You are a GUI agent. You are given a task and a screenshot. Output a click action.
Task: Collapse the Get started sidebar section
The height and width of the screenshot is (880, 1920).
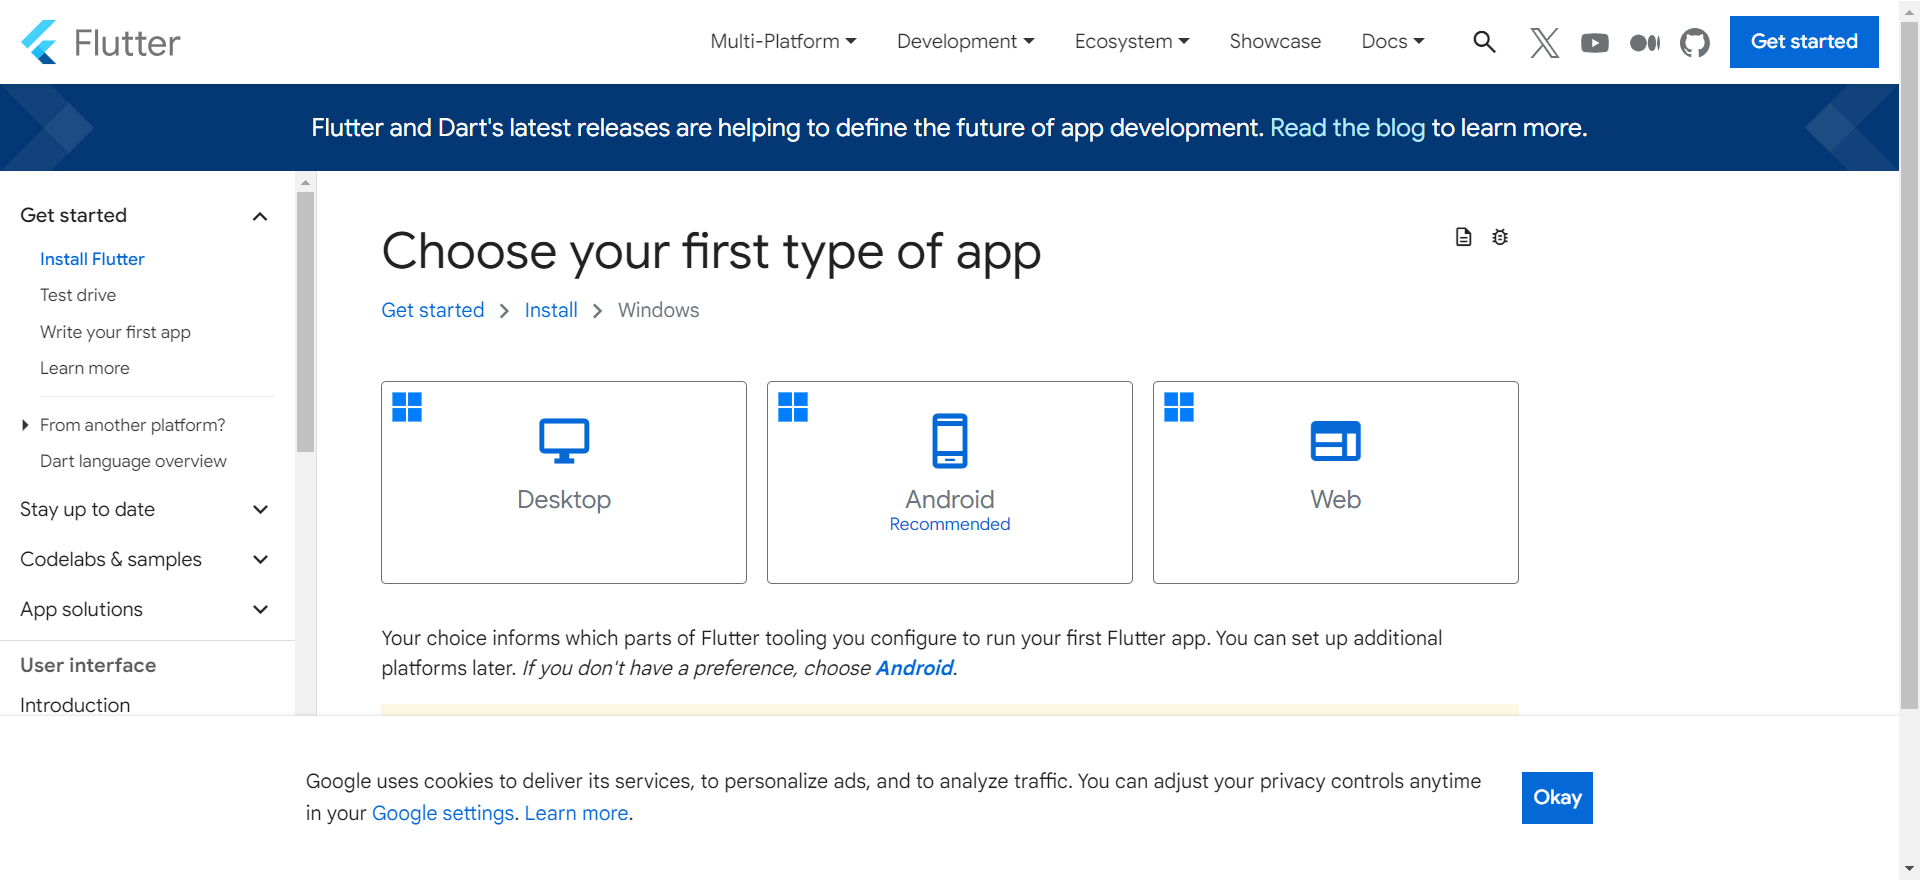[260, 216]
